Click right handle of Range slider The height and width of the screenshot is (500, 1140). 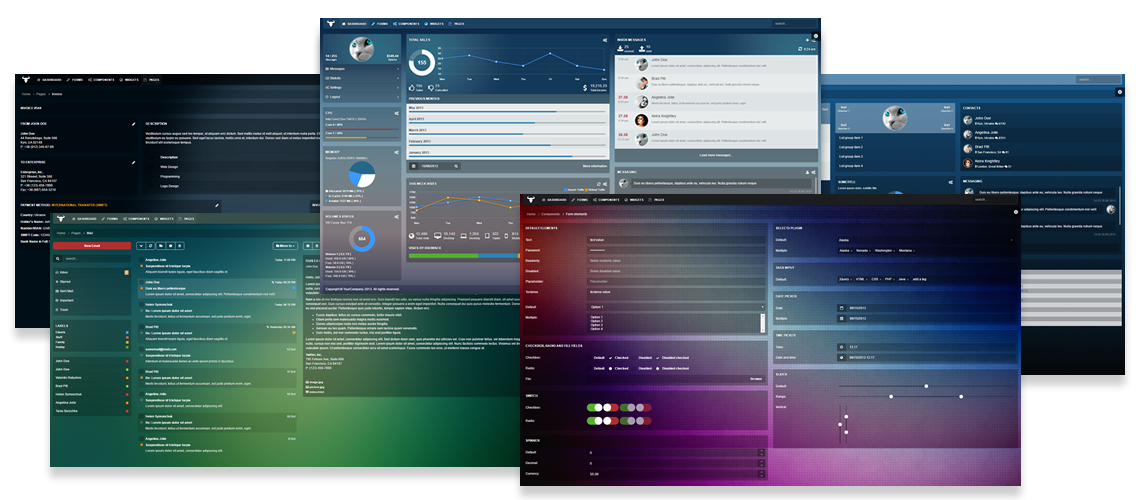click(960, 397)
